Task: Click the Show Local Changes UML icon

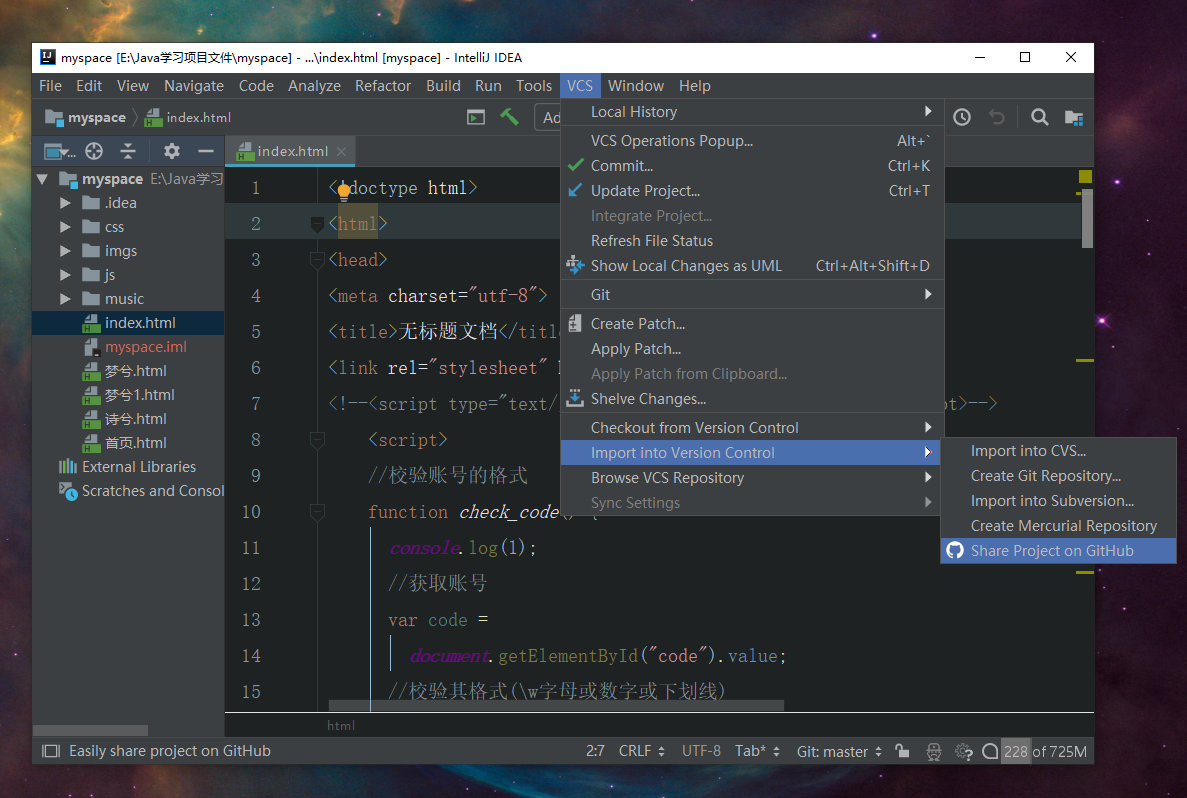Action: (575, 265)
